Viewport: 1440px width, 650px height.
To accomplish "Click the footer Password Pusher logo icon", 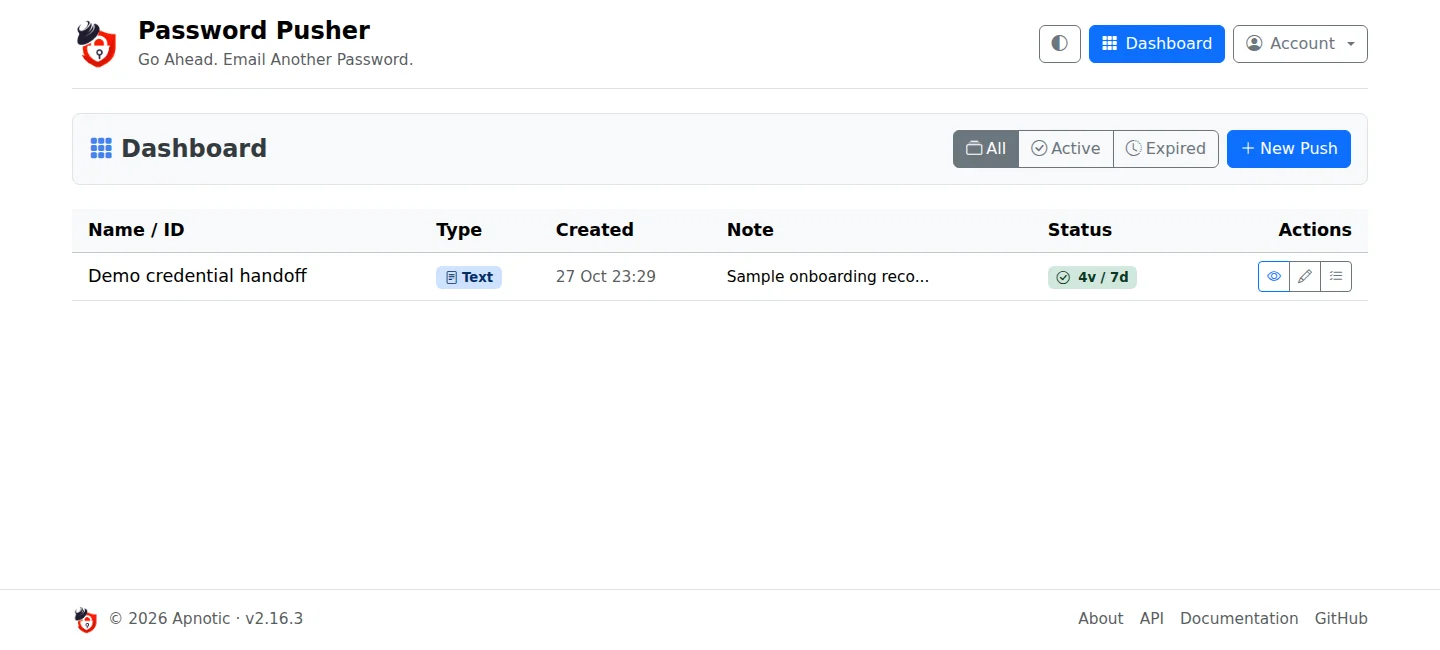I will point(86,620).
